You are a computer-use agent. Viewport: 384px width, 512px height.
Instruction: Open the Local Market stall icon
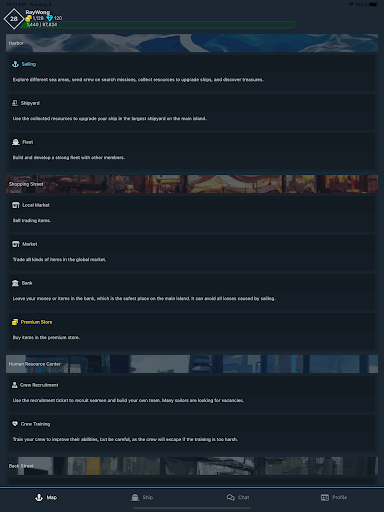coord(16,205)
